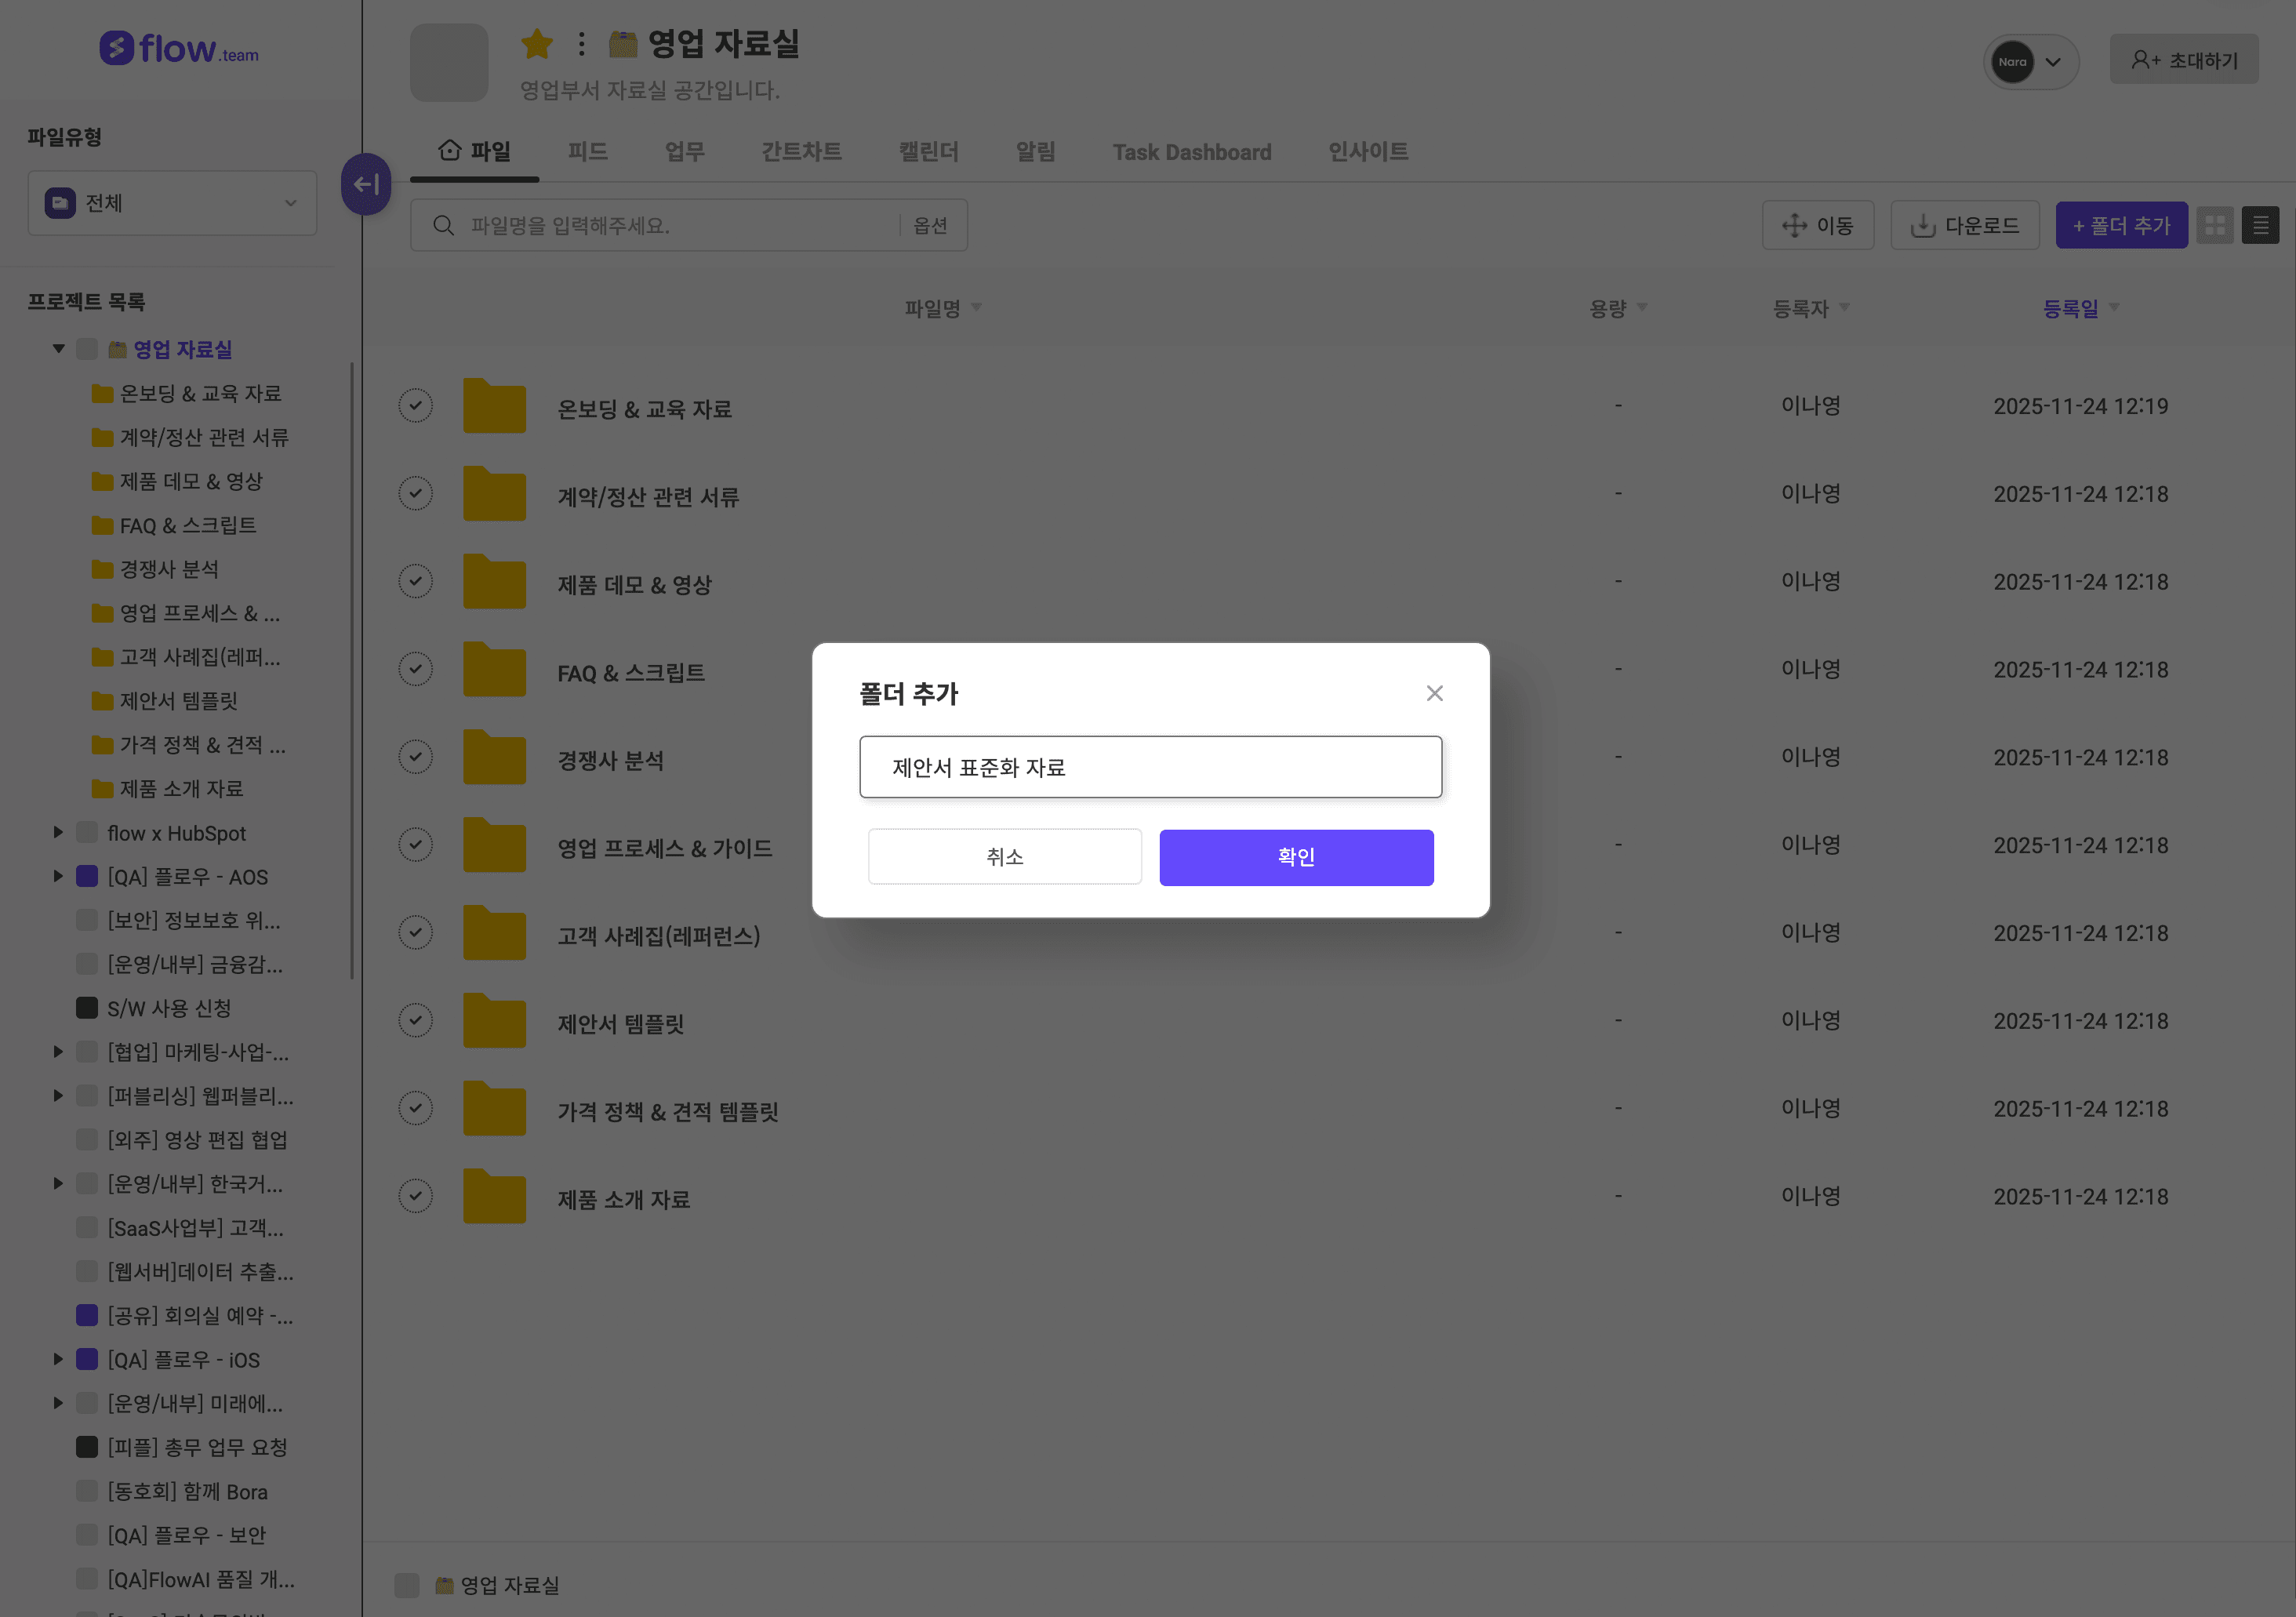Open the 전체 file type dropdown
The width and height of the screenshot is (2296, 1617).
coord(172,203)
